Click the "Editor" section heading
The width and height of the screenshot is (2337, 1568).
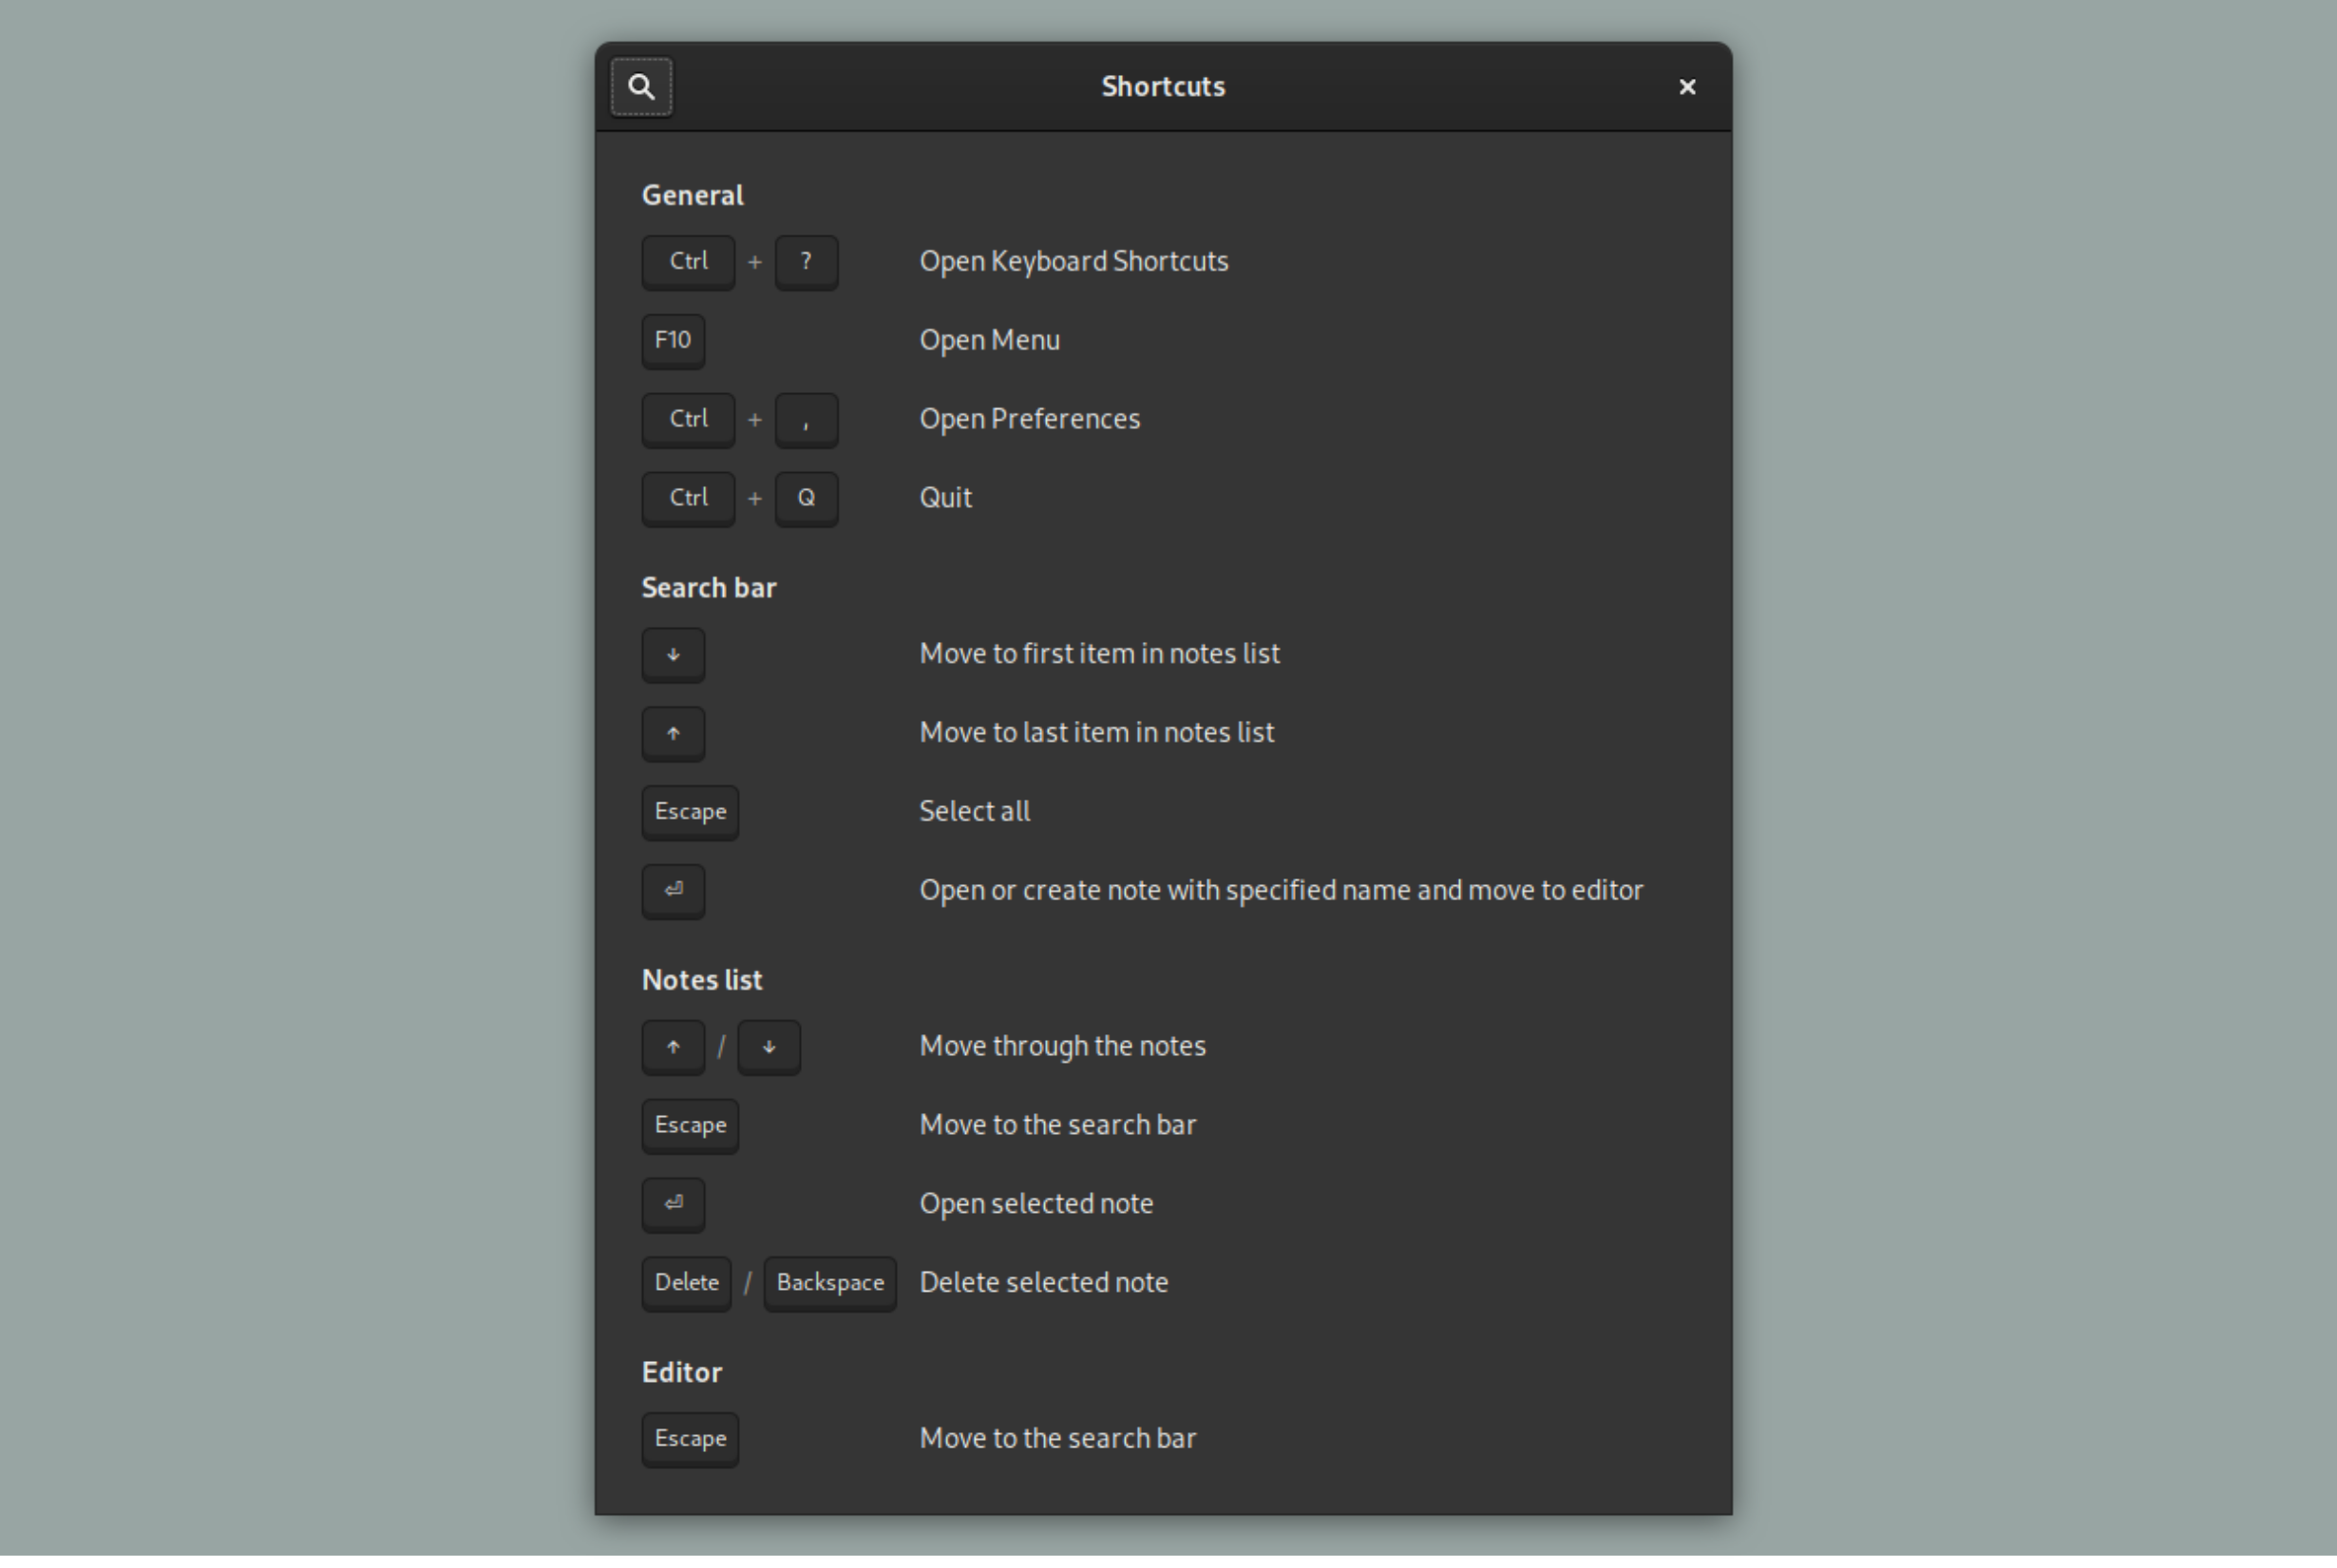tap(682, 1373)
